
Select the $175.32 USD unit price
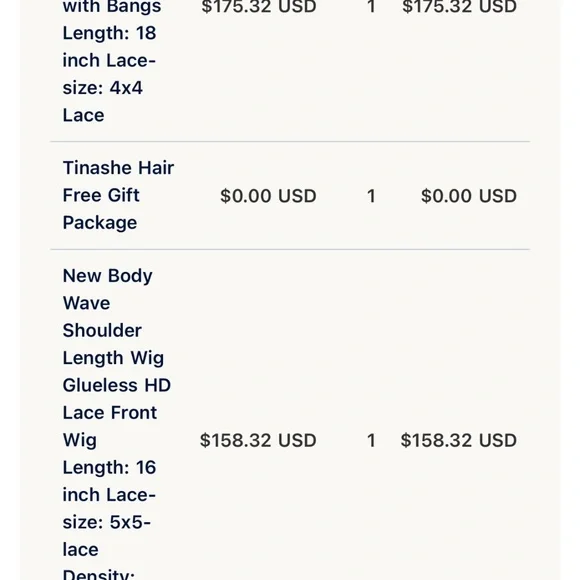click(259, 7)
